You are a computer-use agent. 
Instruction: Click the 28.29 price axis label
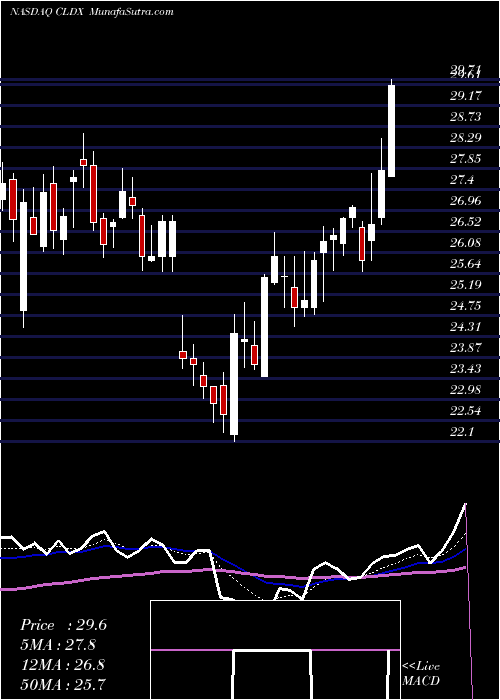466,138
